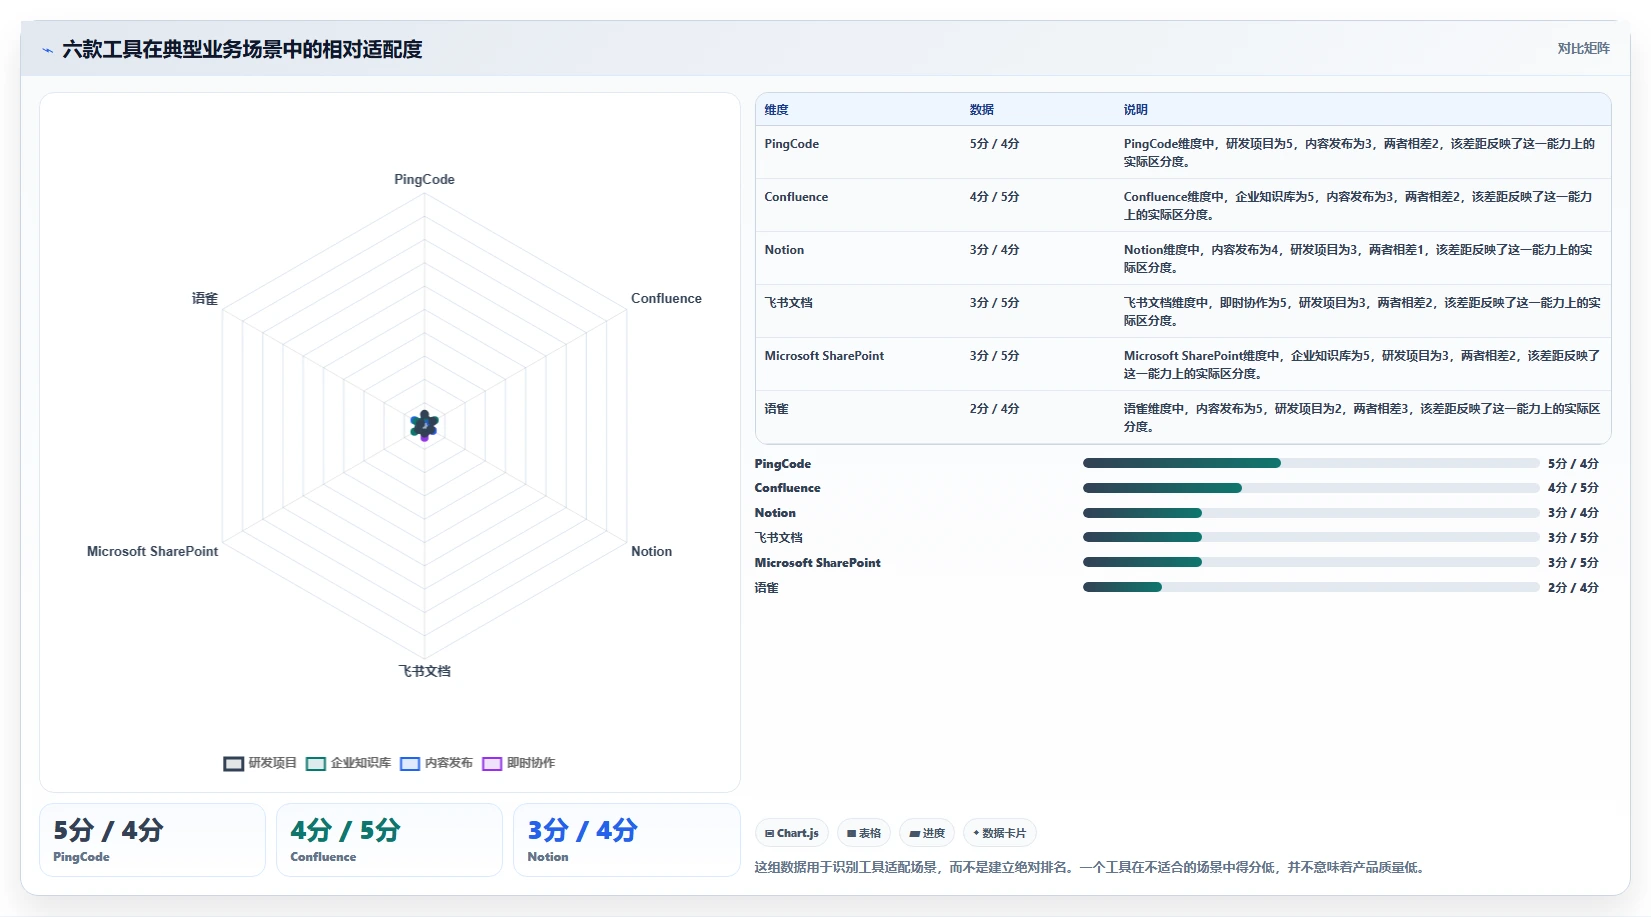Open the Confluence 4分 / 5分 card
Screen dimensions: 1651x917
[389, 840]
